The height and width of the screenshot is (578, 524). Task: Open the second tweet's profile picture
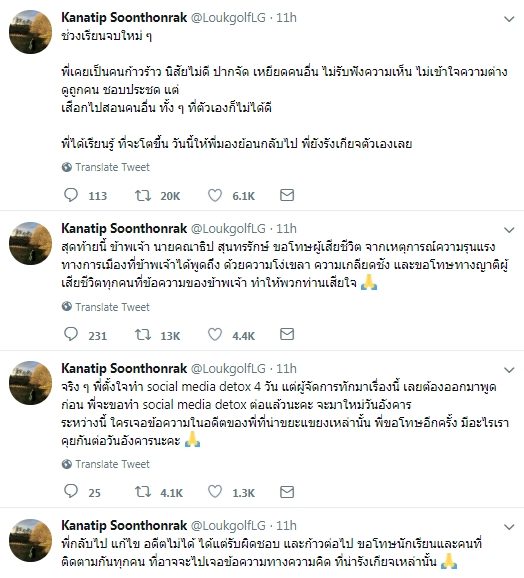[x=31, y=243]
